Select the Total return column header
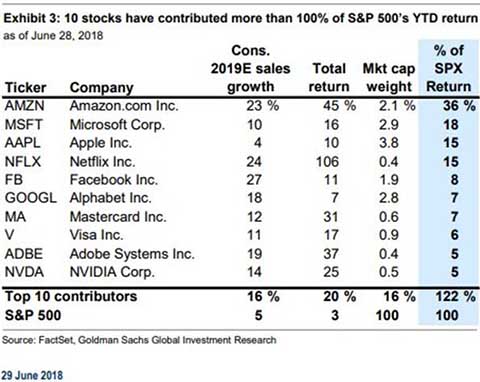 click(x=329, y=78)
